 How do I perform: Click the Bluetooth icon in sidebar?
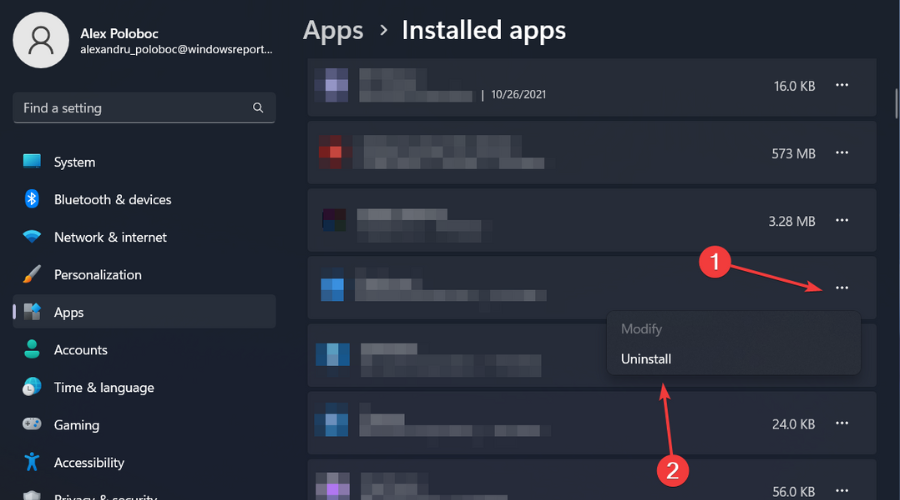tap(32, 199)
